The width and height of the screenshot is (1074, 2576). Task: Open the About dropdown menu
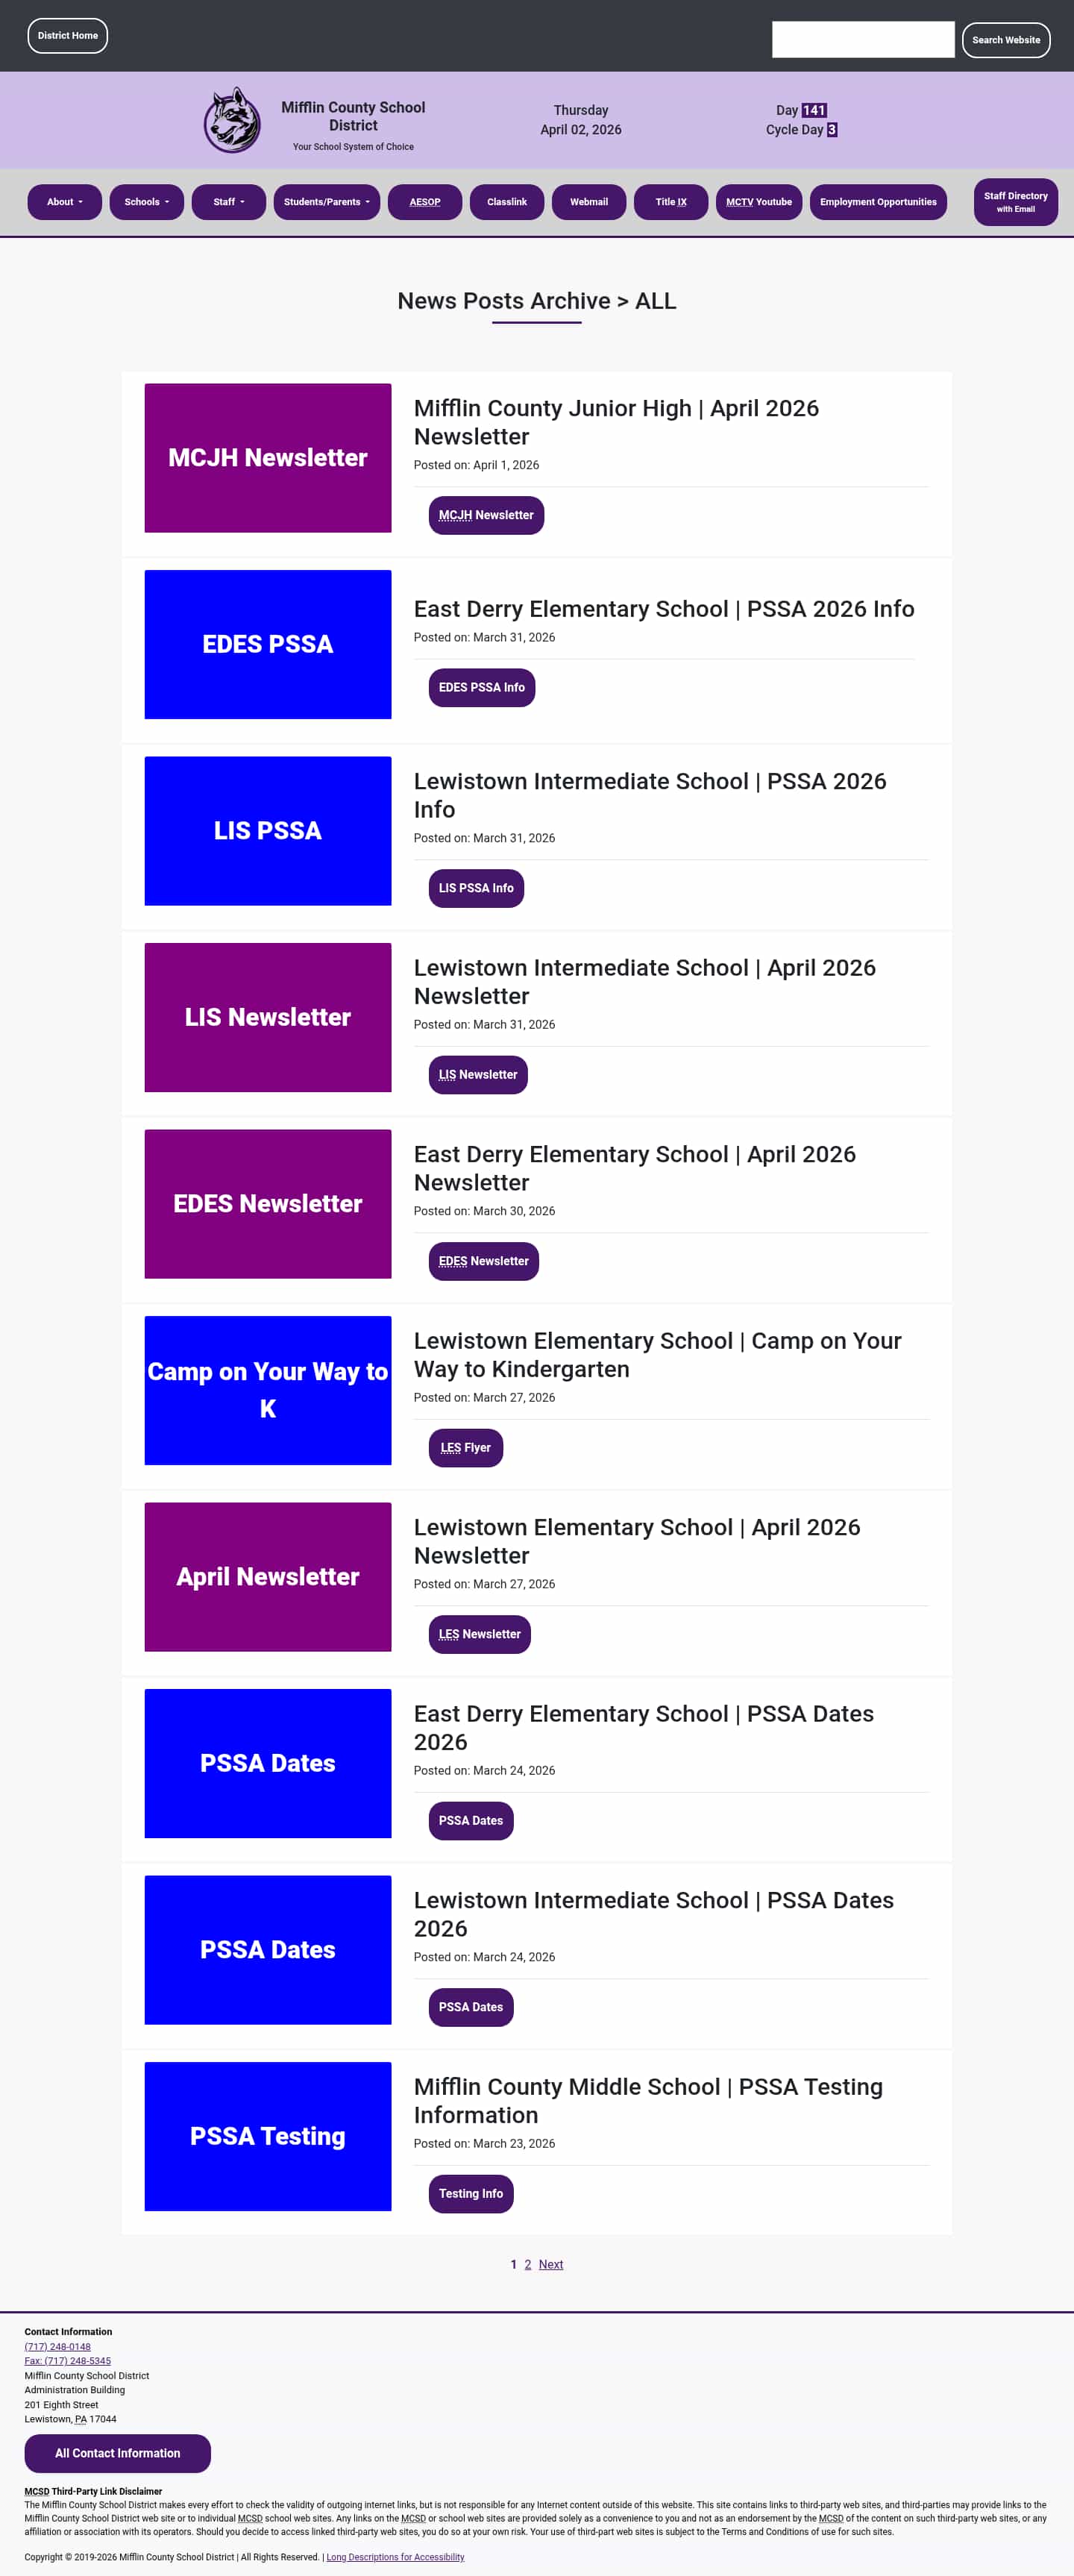coord(64,202)
